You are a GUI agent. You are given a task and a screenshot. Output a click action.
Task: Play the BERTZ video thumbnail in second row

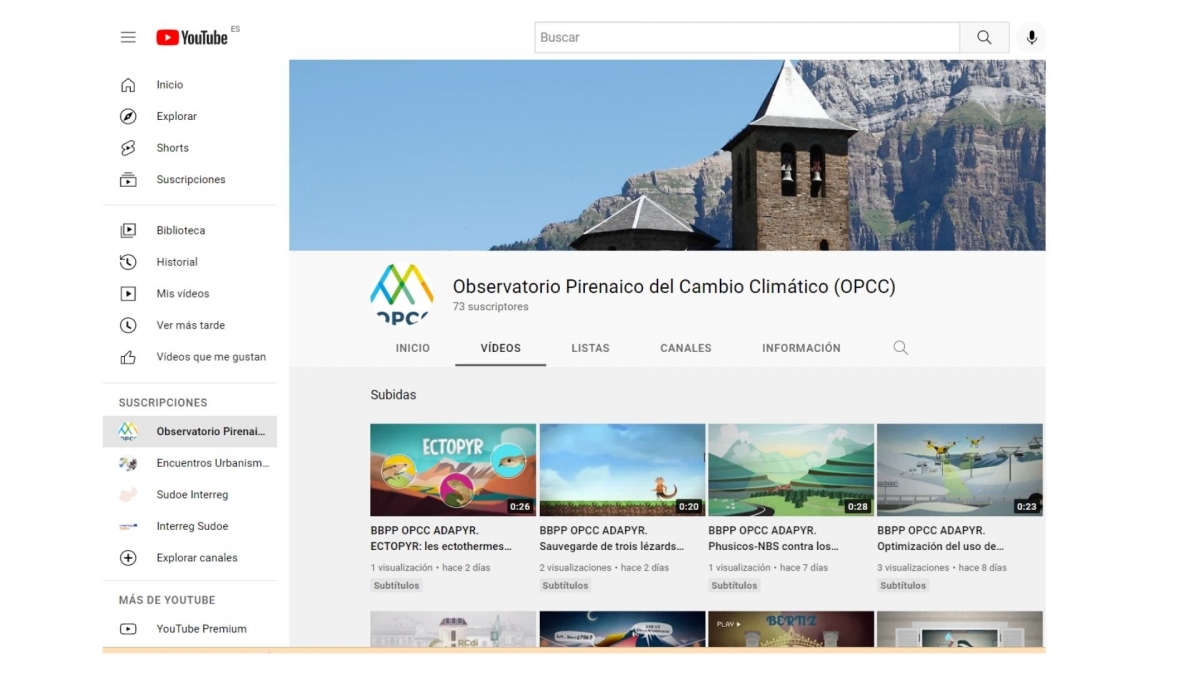[791, 629]
